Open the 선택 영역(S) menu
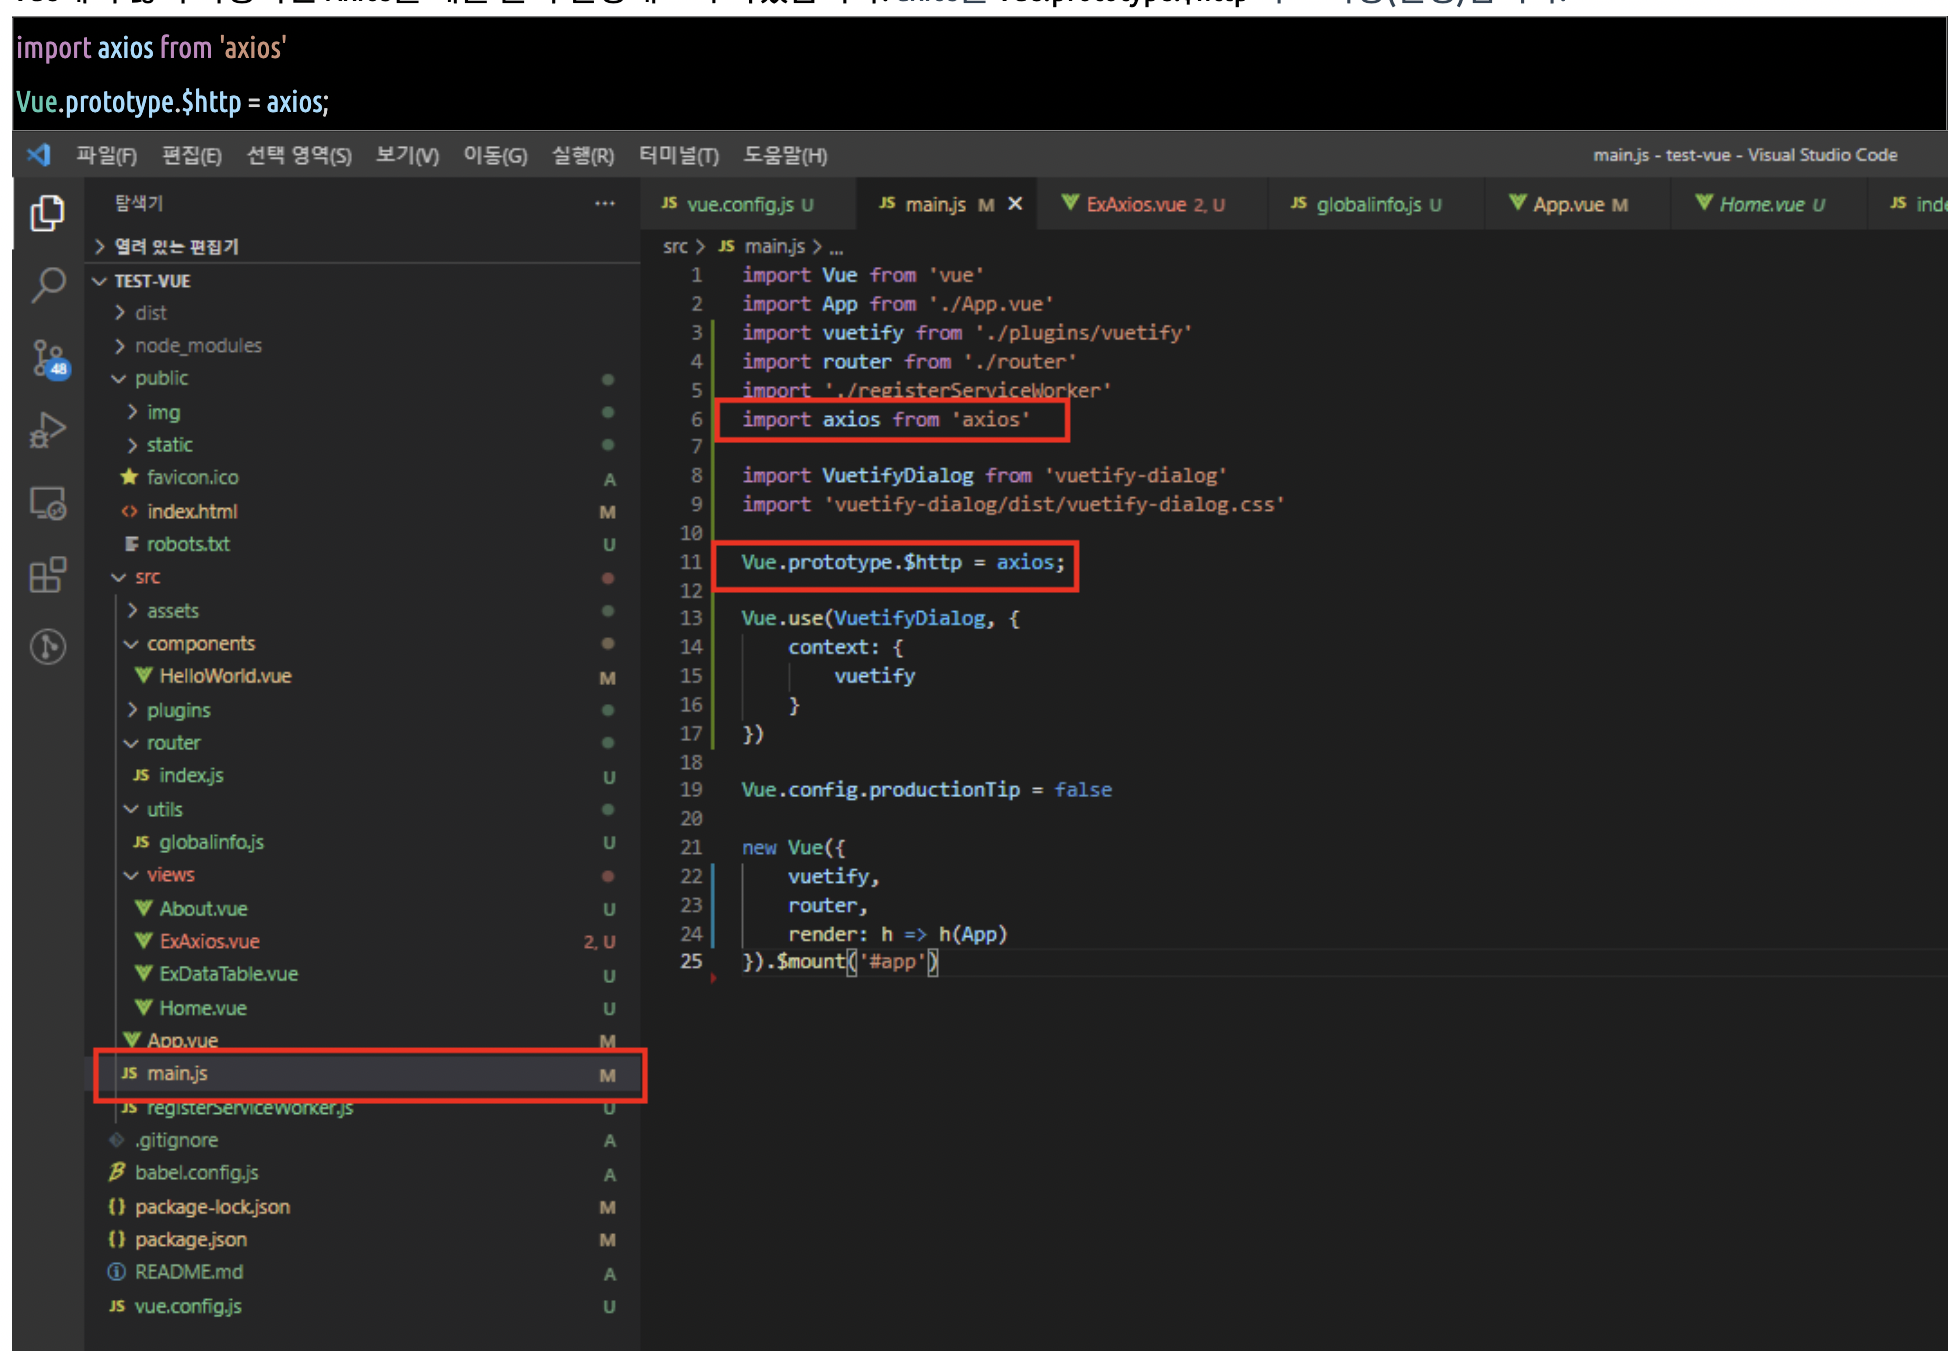 [x=299, y=155]
